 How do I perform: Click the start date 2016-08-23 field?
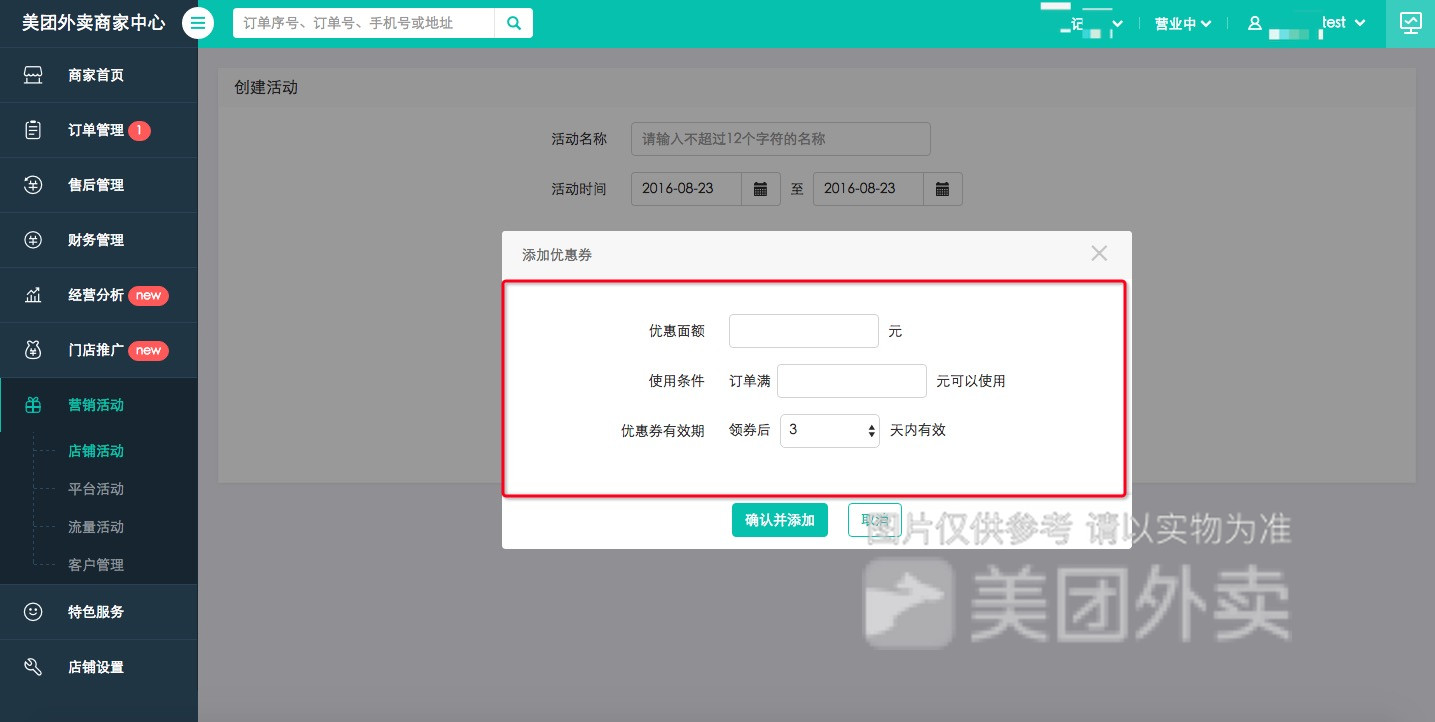[x=686, y=189]
